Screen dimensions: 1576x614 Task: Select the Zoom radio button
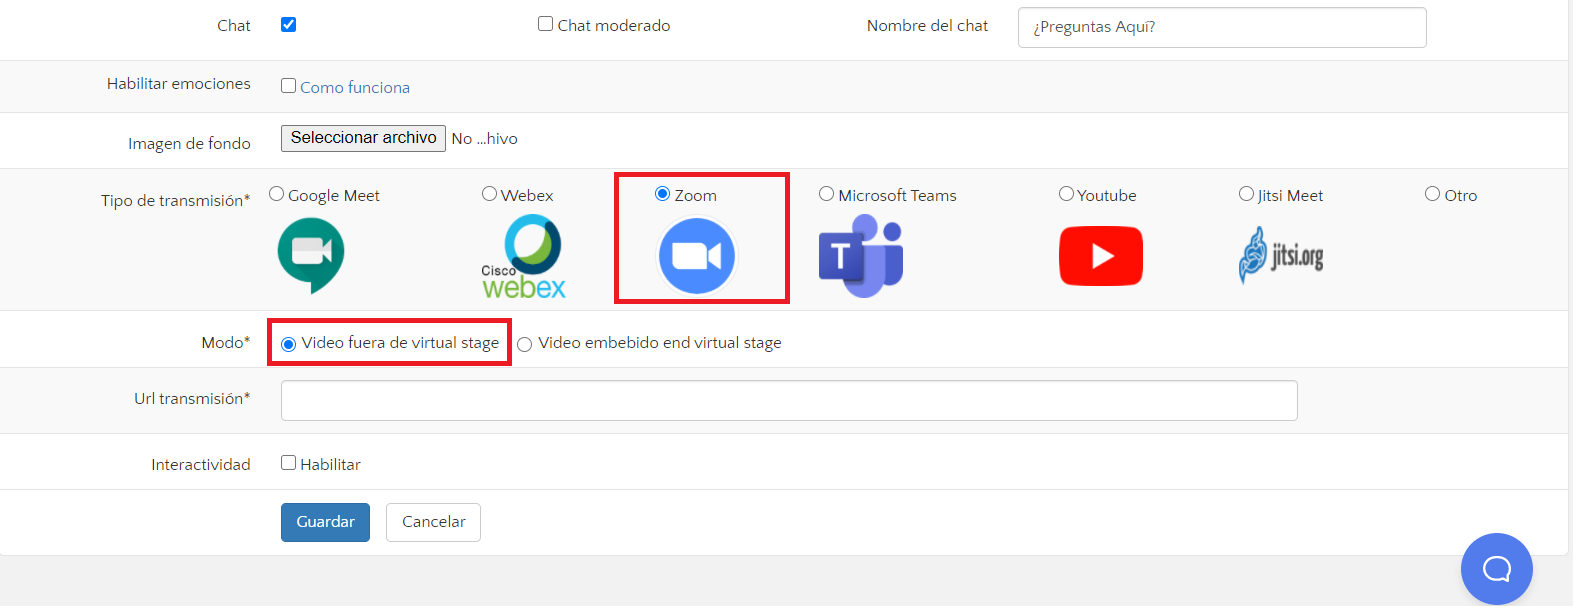(662, 194)
